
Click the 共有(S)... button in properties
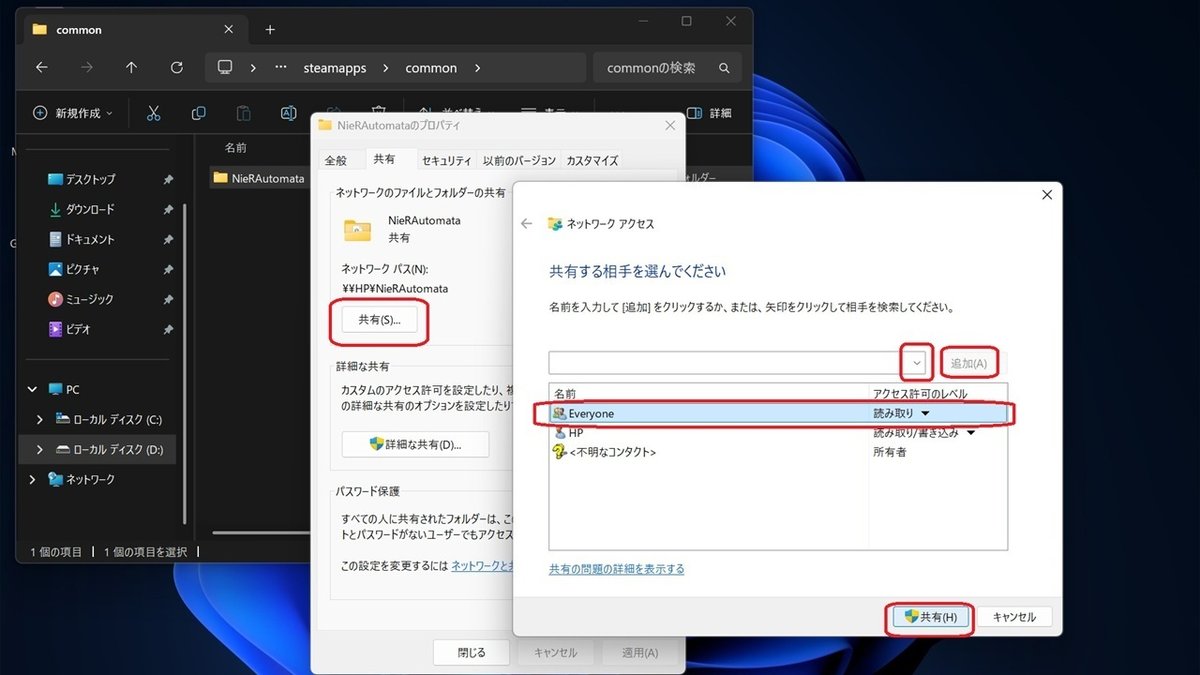379,320
